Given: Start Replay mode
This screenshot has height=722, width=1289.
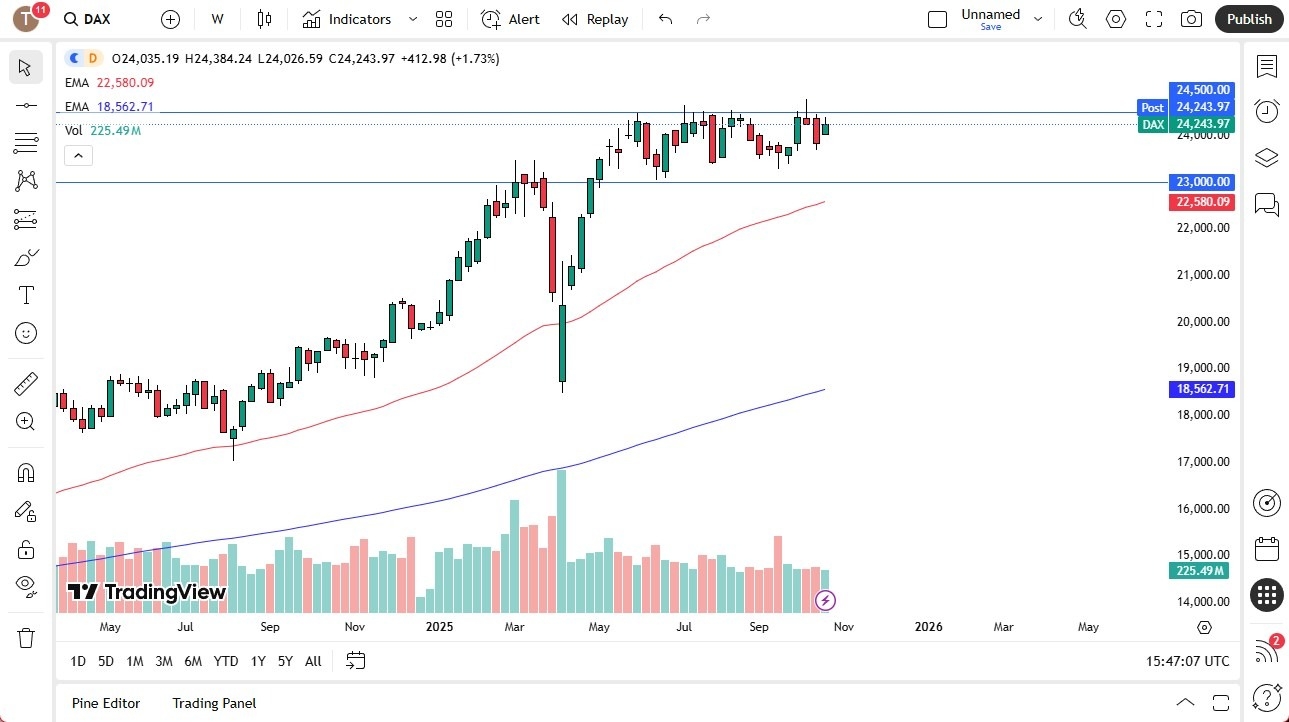Looking at the screenshot, I should click(x=595, y=19).
